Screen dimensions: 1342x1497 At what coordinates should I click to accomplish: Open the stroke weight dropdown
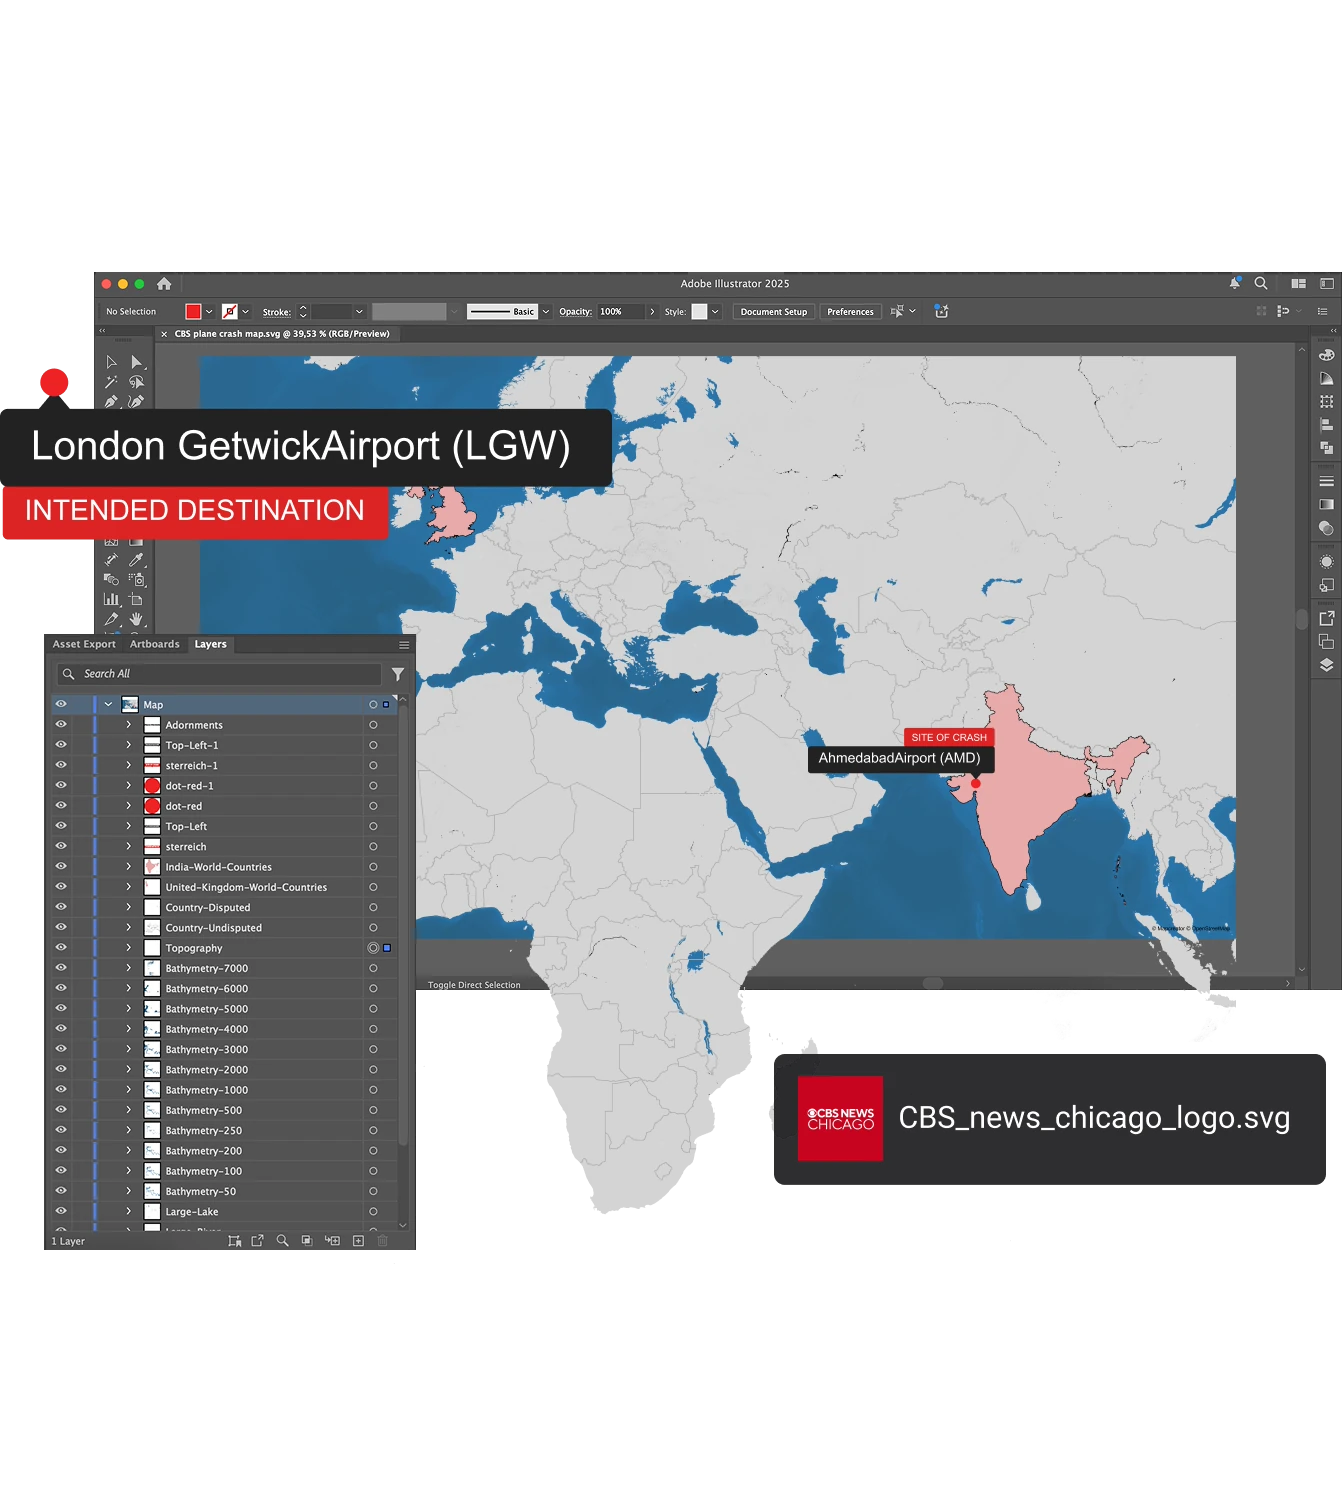[x=359, y=312]
